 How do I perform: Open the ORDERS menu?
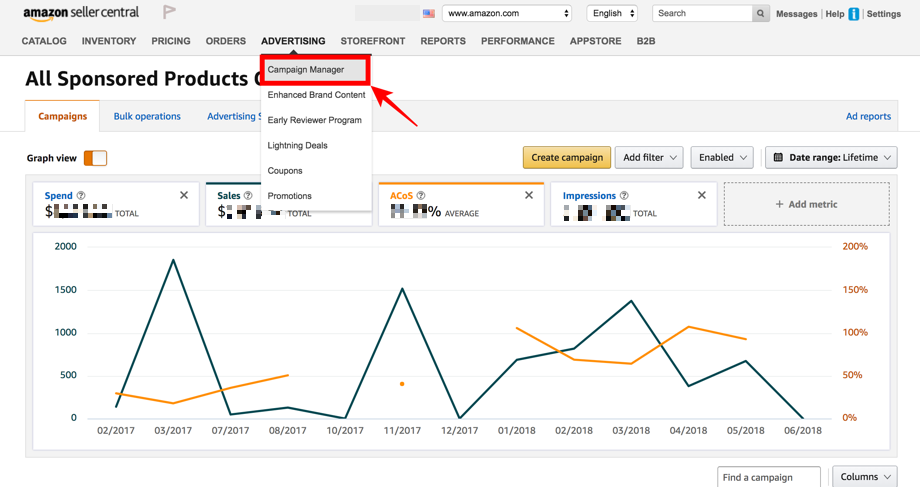[x=225, y=41]
